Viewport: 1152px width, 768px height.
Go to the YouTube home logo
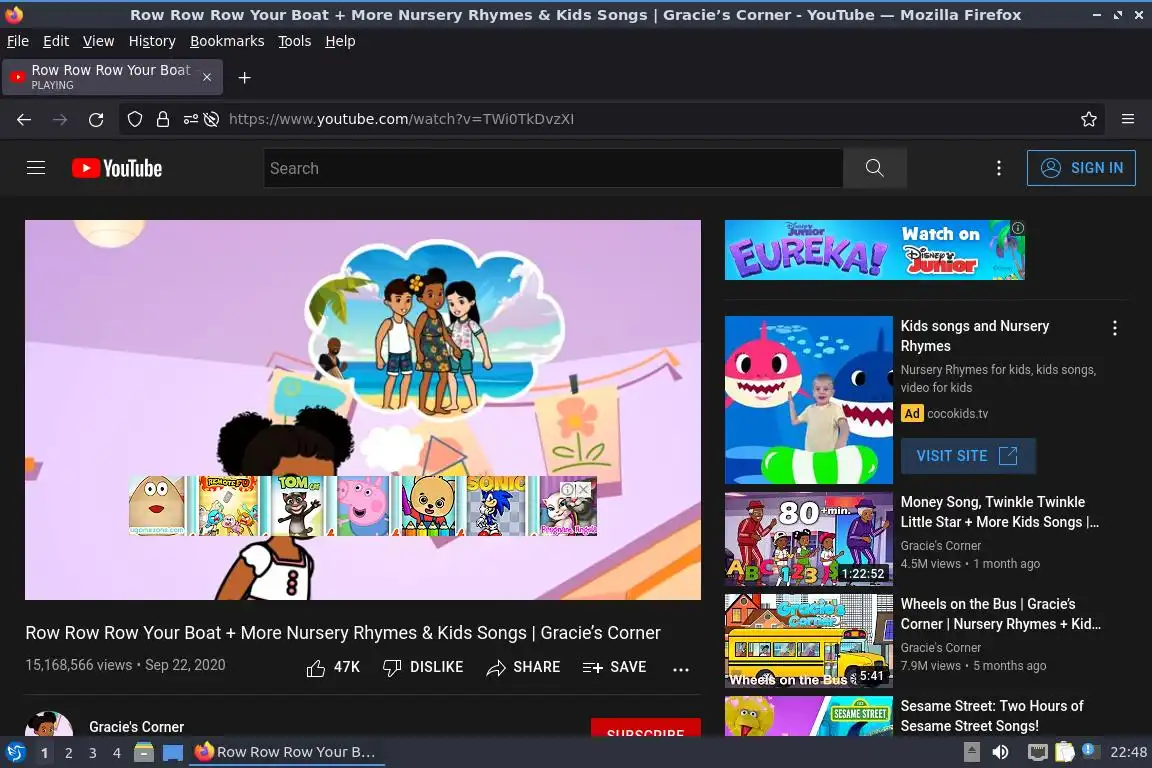point(117,168)
